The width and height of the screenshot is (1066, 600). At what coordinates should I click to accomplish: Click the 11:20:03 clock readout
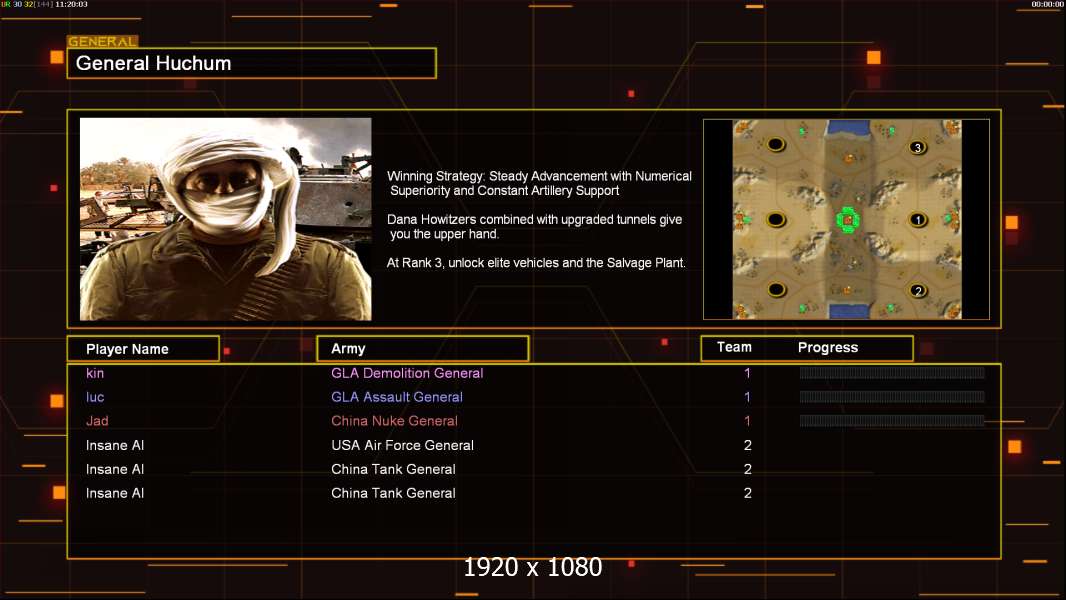[x=71, y=4]
